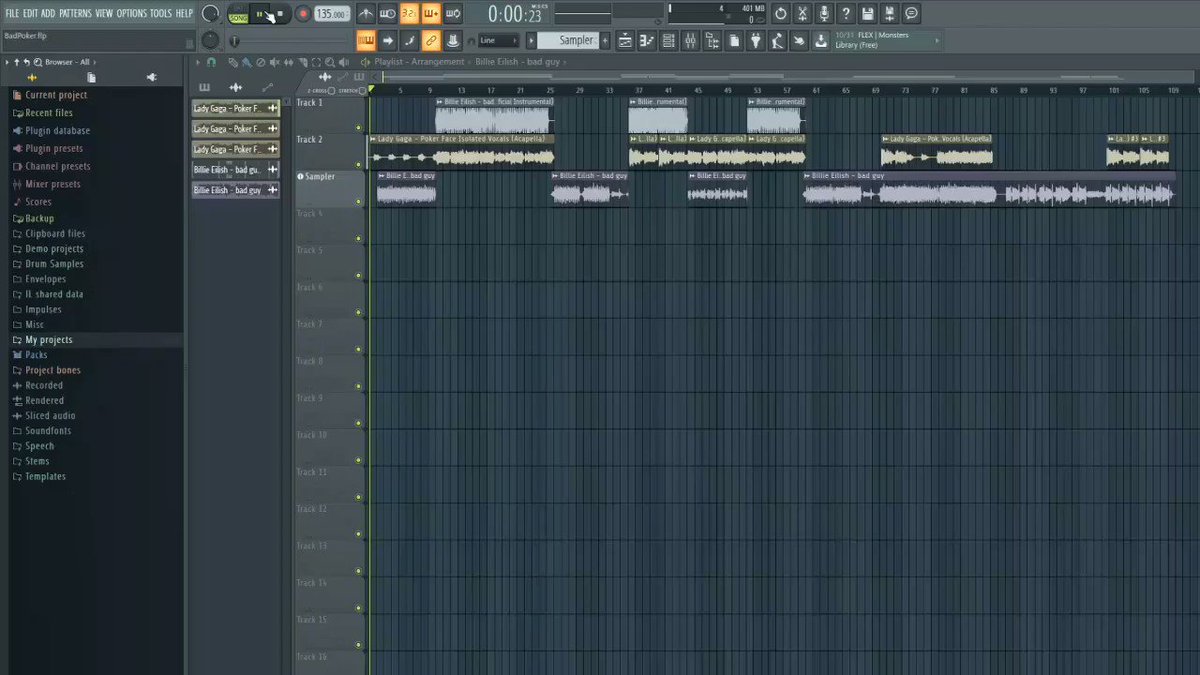Expand the hint panel arrow beside FLEX
The height and width of the screenshot is (675, 1200).
pyautogui.click(x=937, y=41)
